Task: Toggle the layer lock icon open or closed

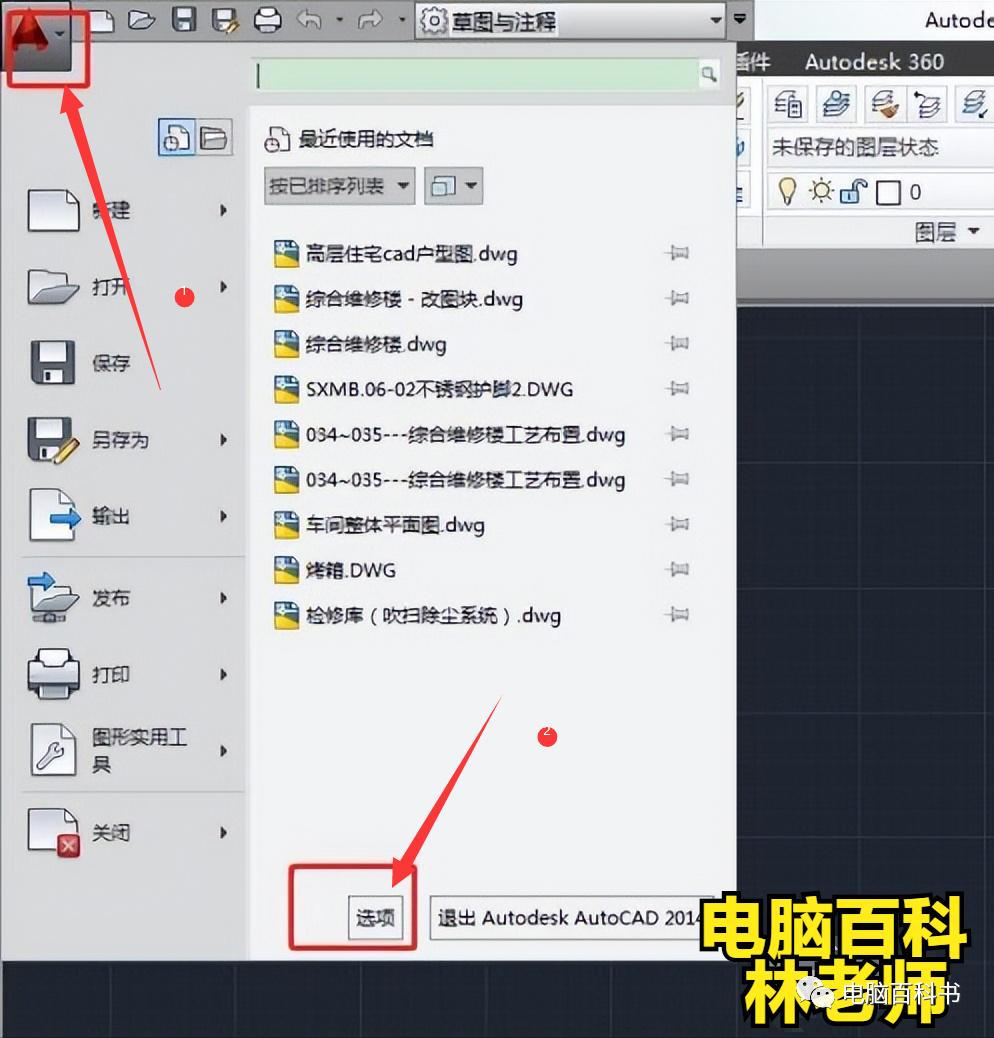Action: tap(854, 191)
